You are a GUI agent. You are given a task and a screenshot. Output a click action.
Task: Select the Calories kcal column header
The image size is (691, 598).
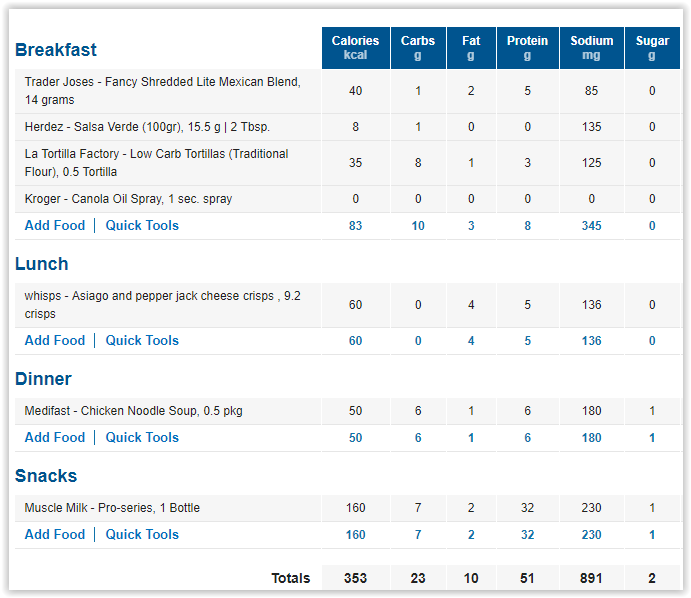(x=356, y=48)
